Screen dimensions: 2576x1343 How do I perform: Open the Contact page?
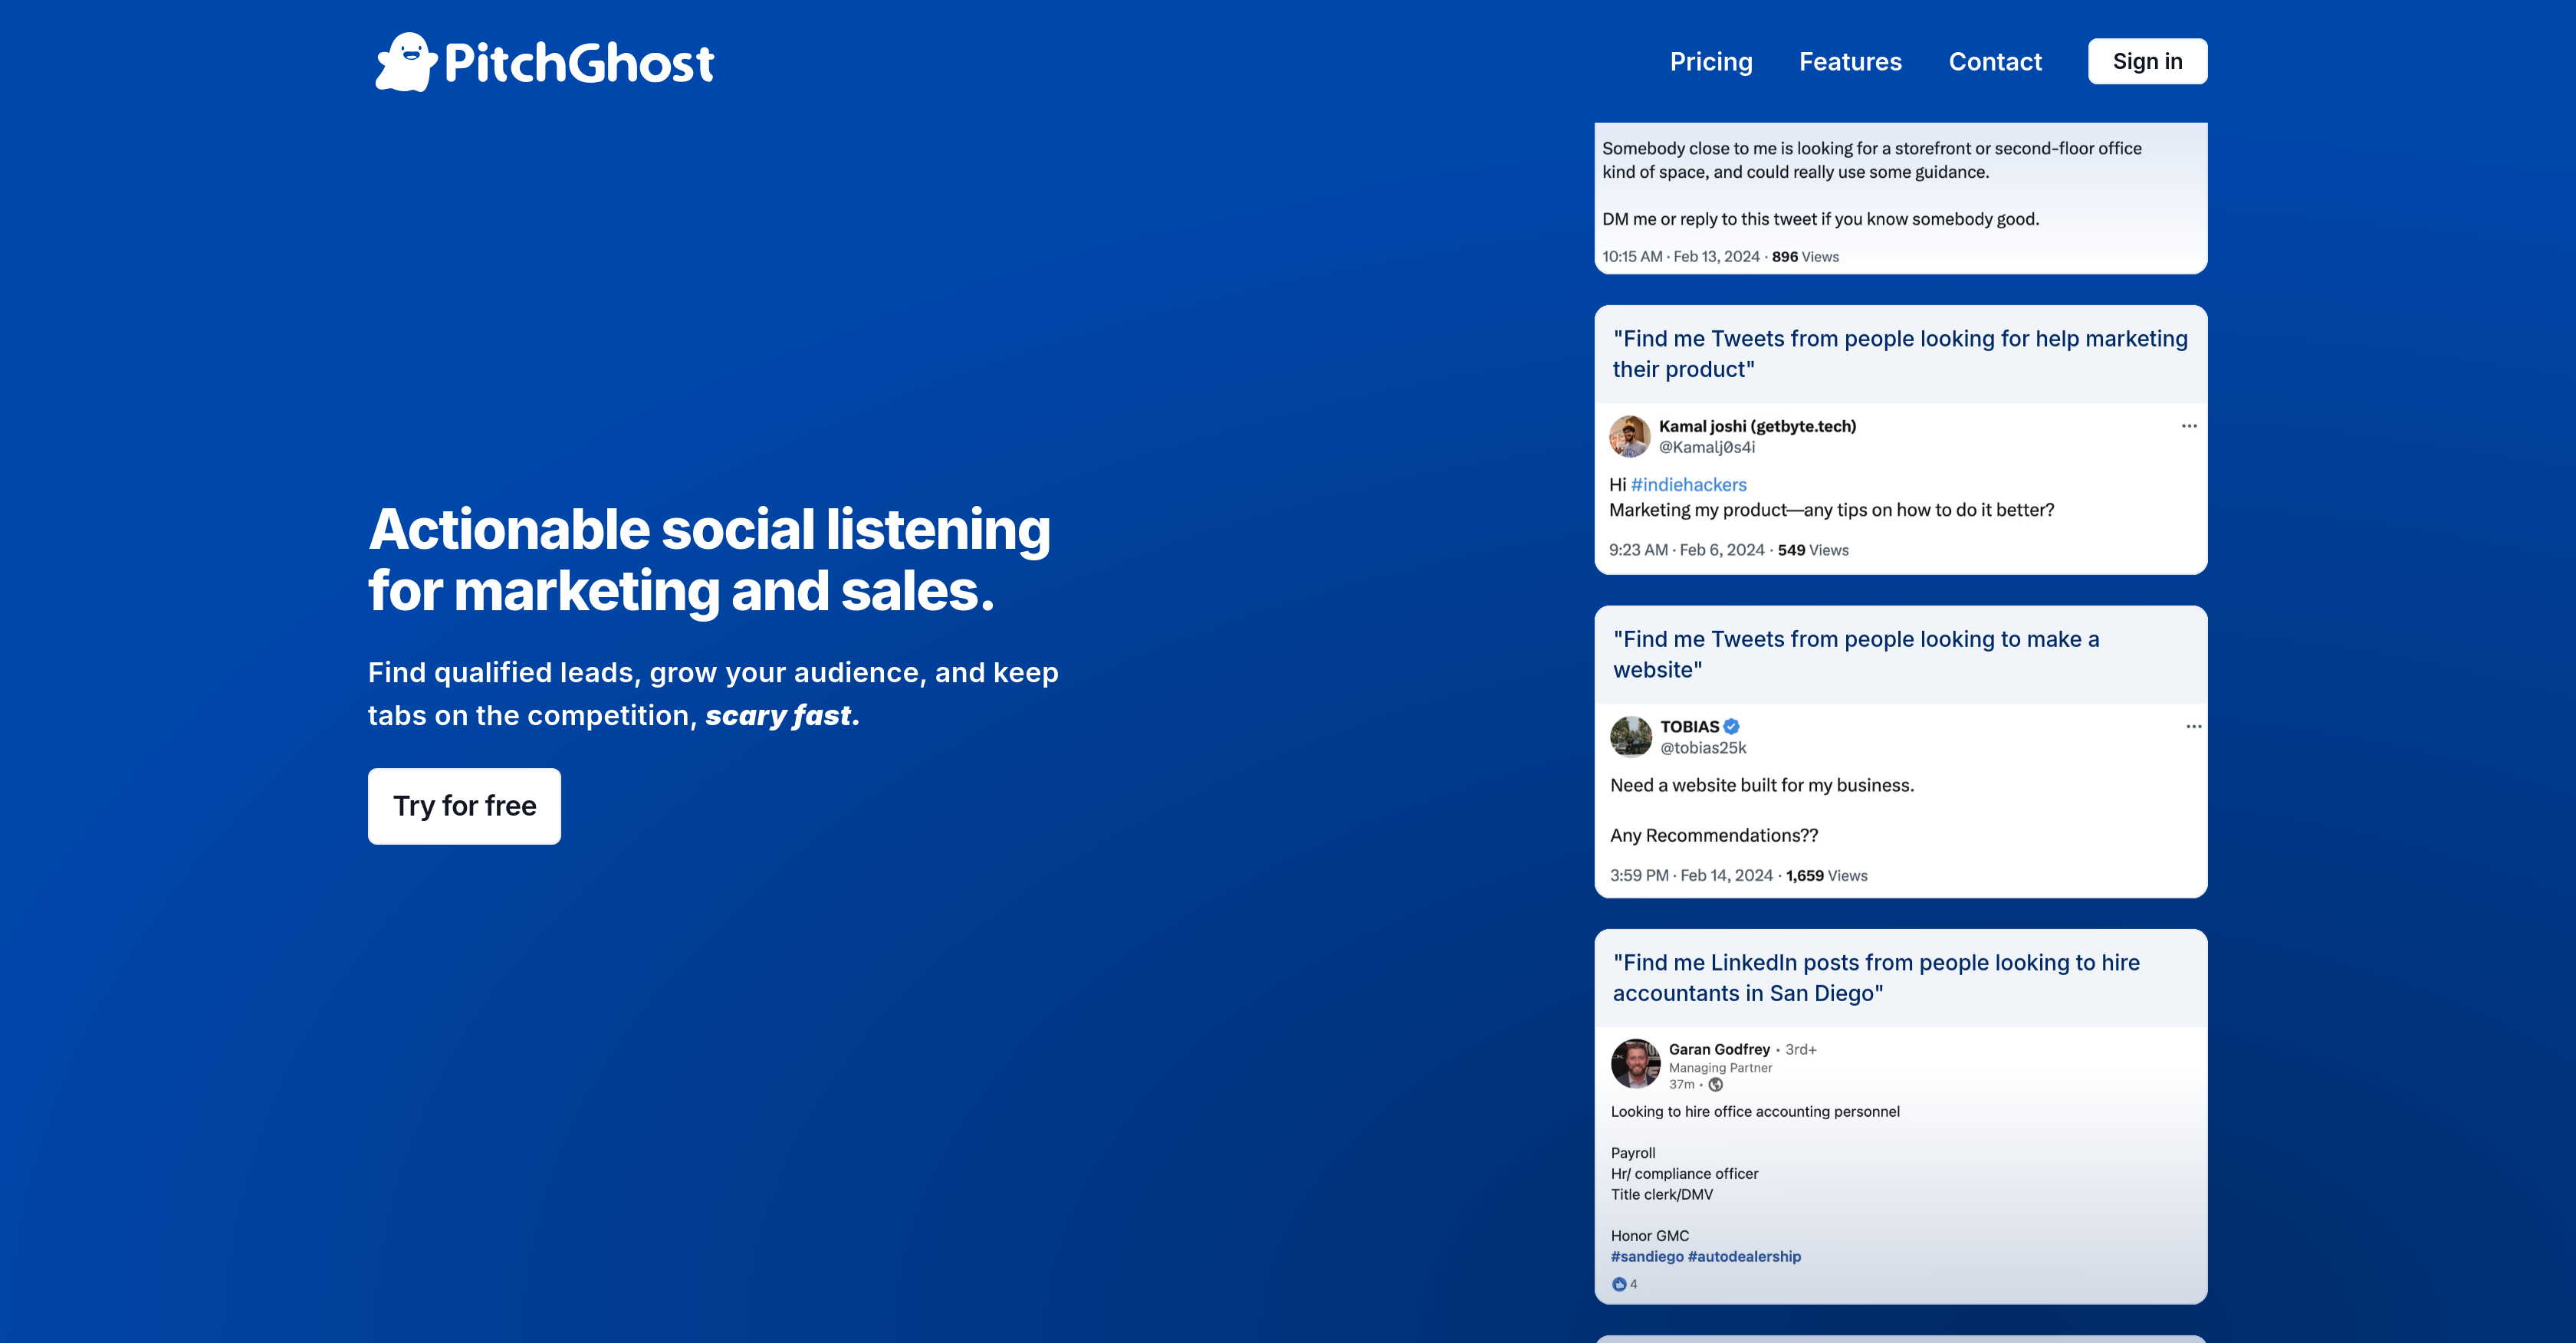click(x=1995, y=61)
